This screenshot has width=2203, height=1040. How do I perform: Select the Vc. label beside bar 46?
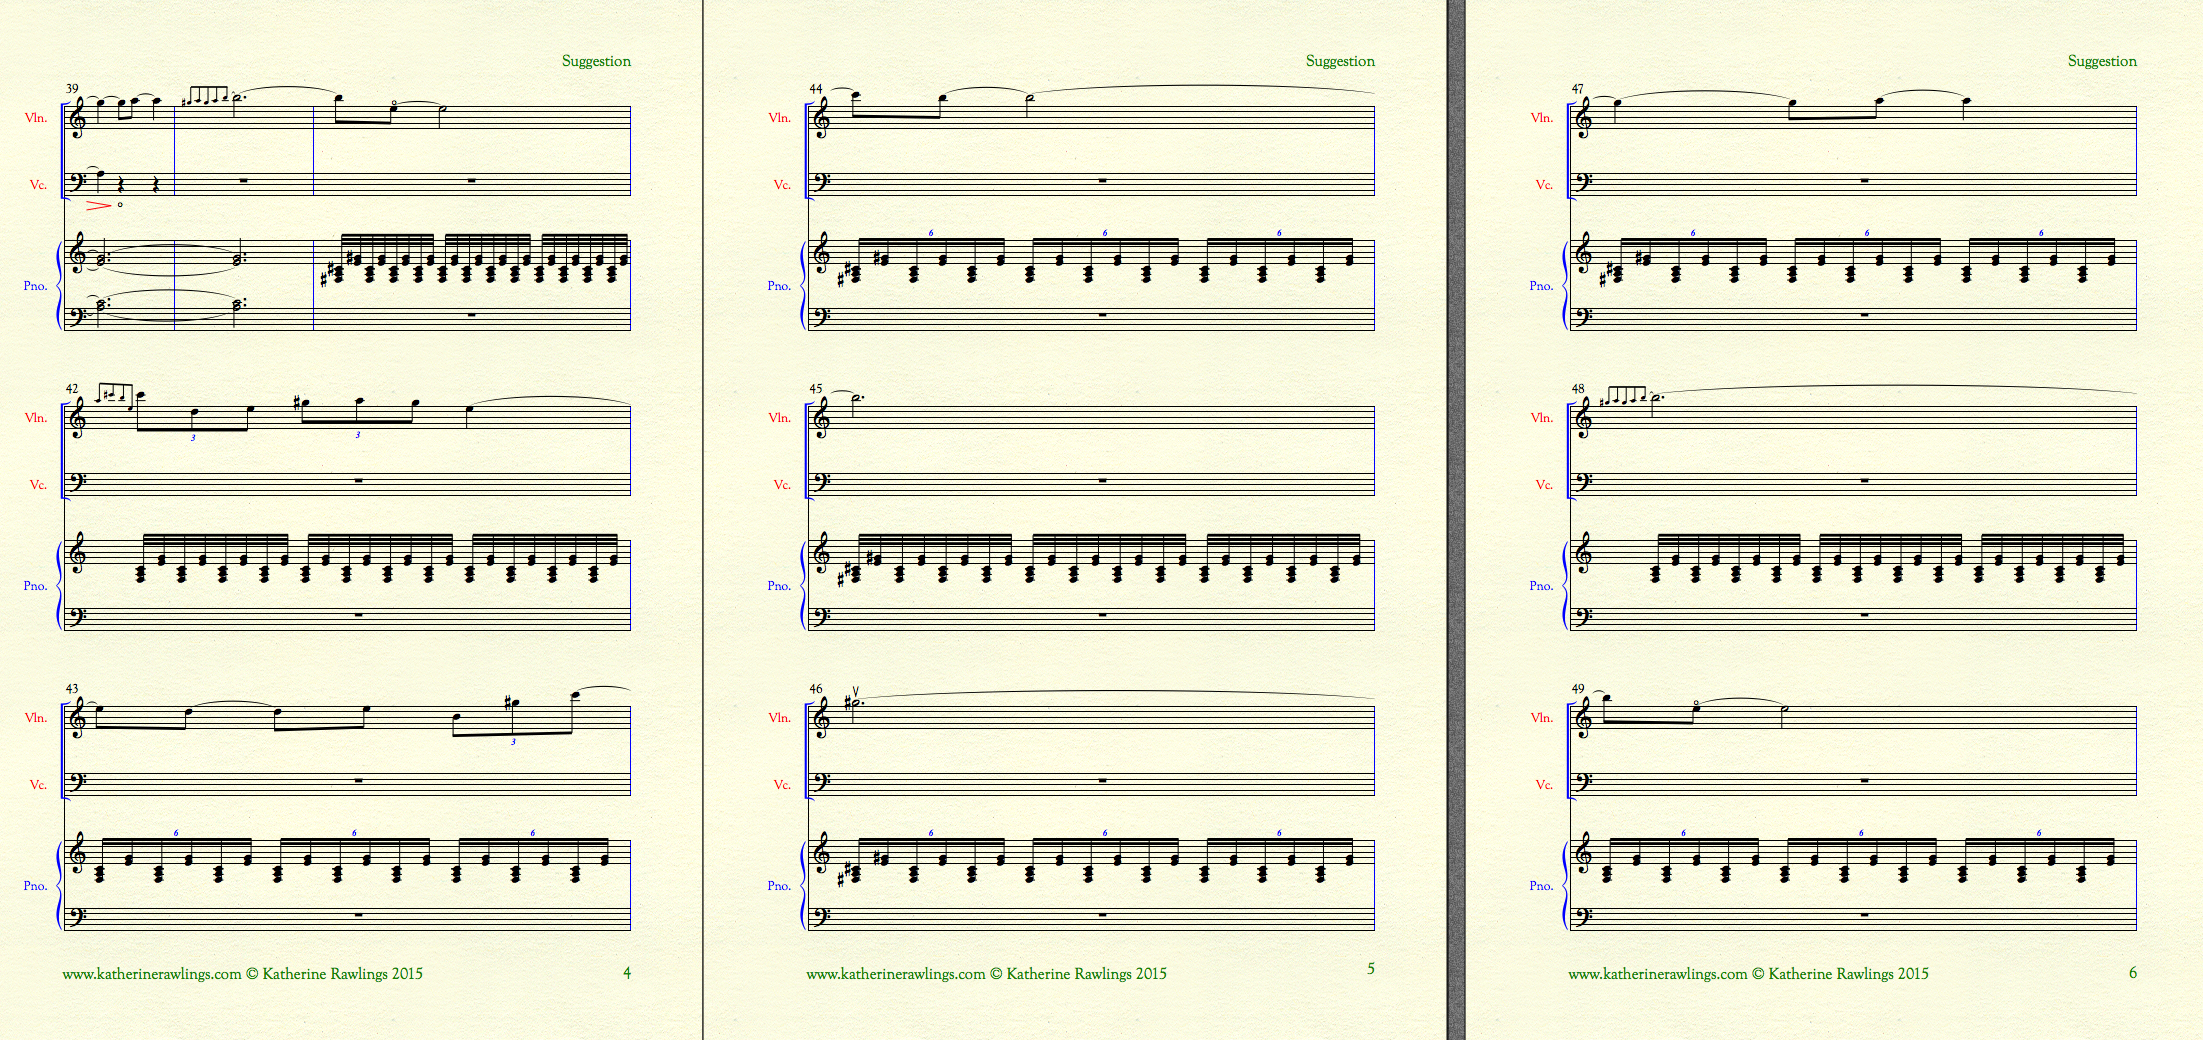pos(782,785)
